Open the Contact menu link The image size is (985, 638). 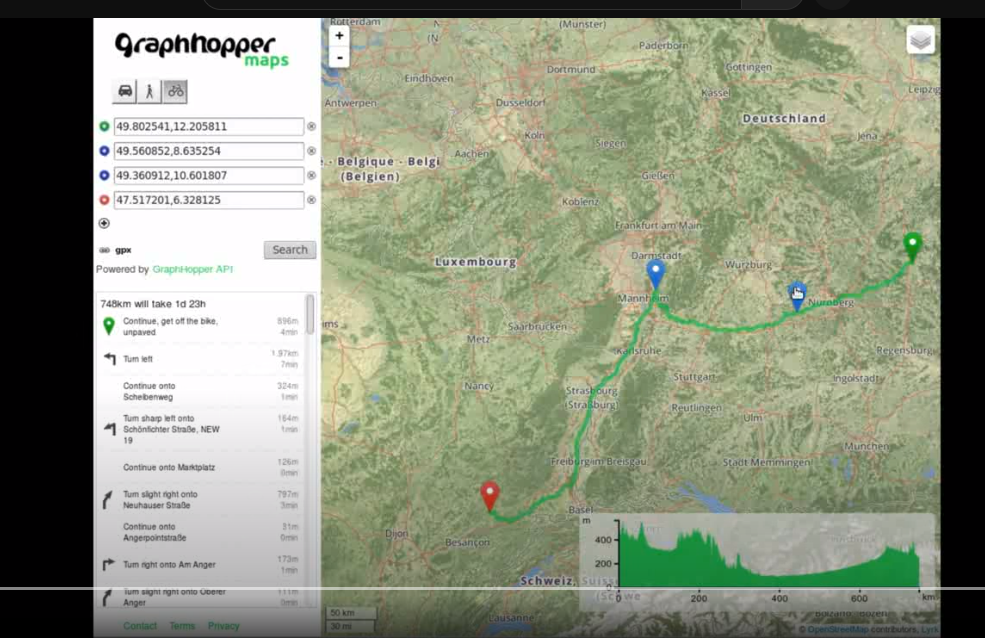click(140, 625)
